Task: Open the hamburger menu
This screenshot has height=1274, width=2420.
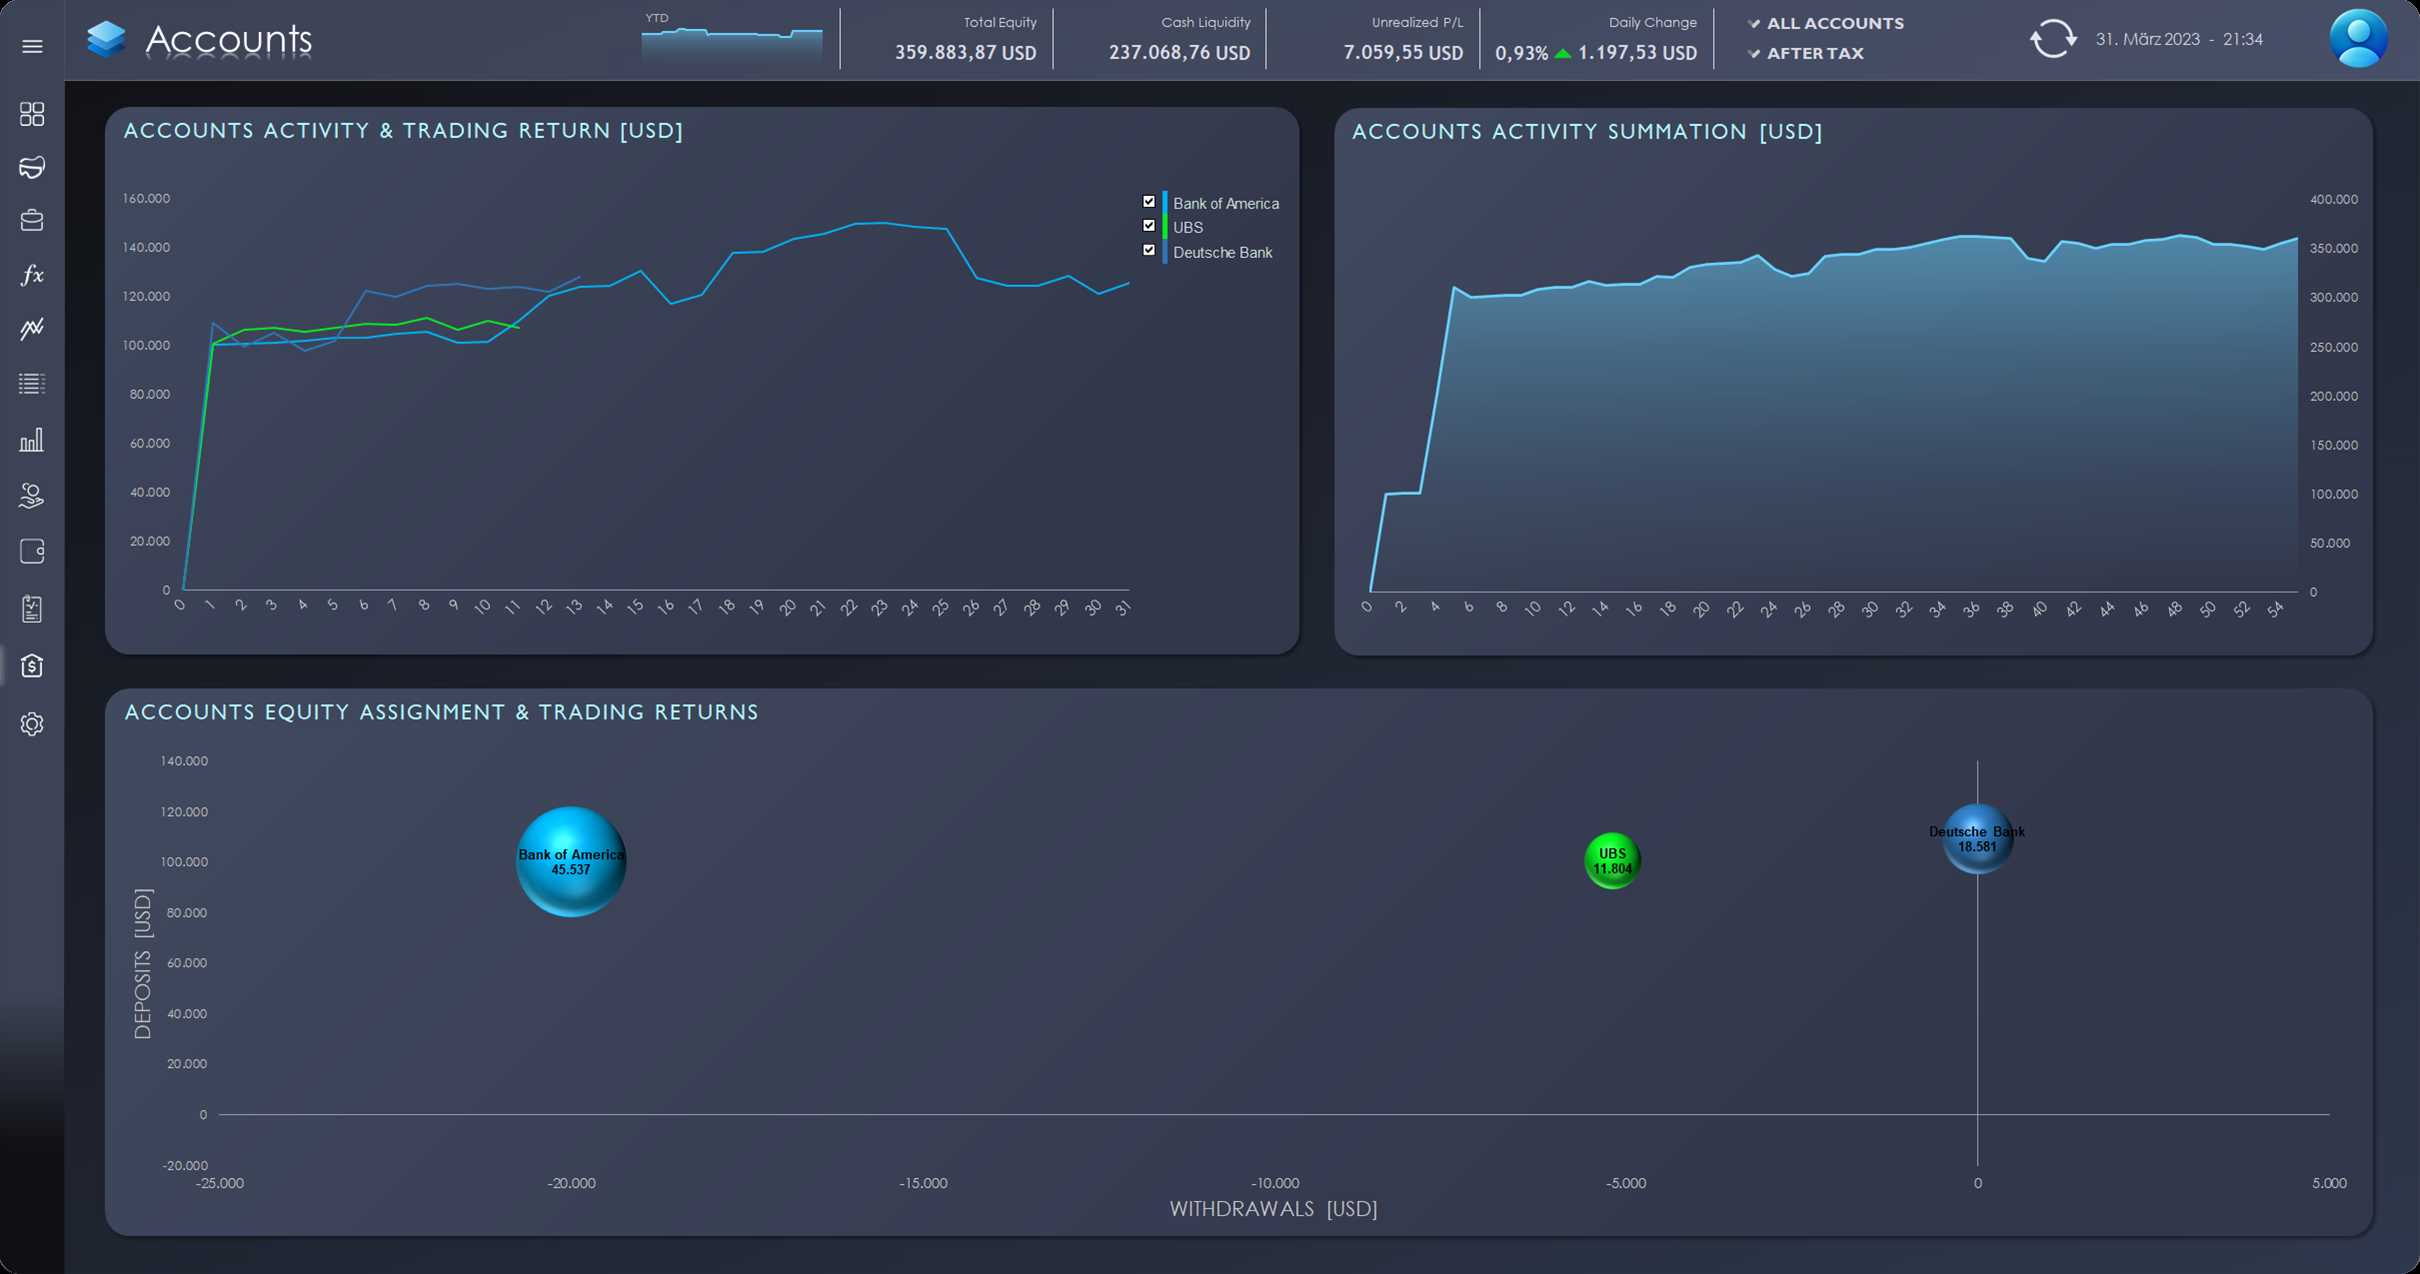Action: 32,46
